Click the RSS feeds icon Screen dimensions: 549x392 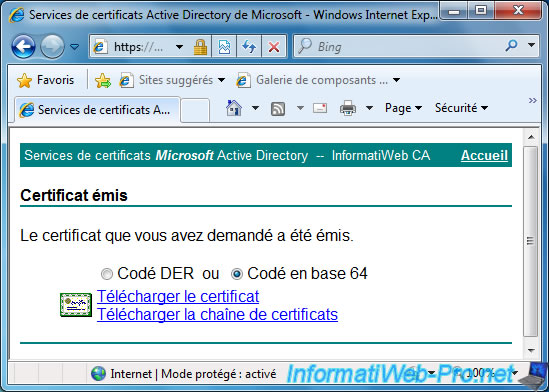pyautogui.click(x=278, y=108)
